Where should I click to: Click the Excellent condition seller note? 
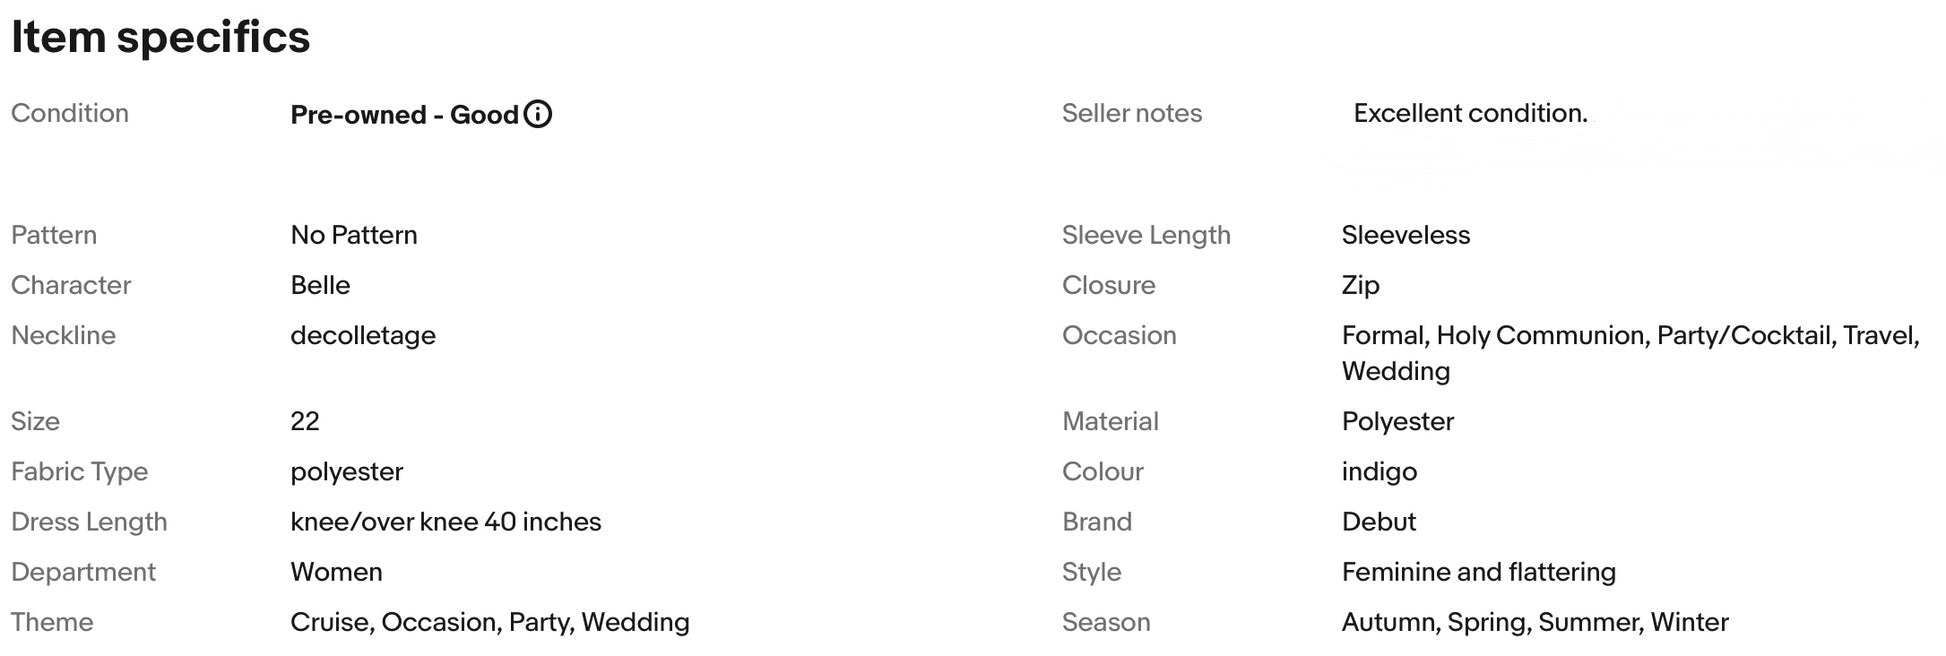[1470, 113]
